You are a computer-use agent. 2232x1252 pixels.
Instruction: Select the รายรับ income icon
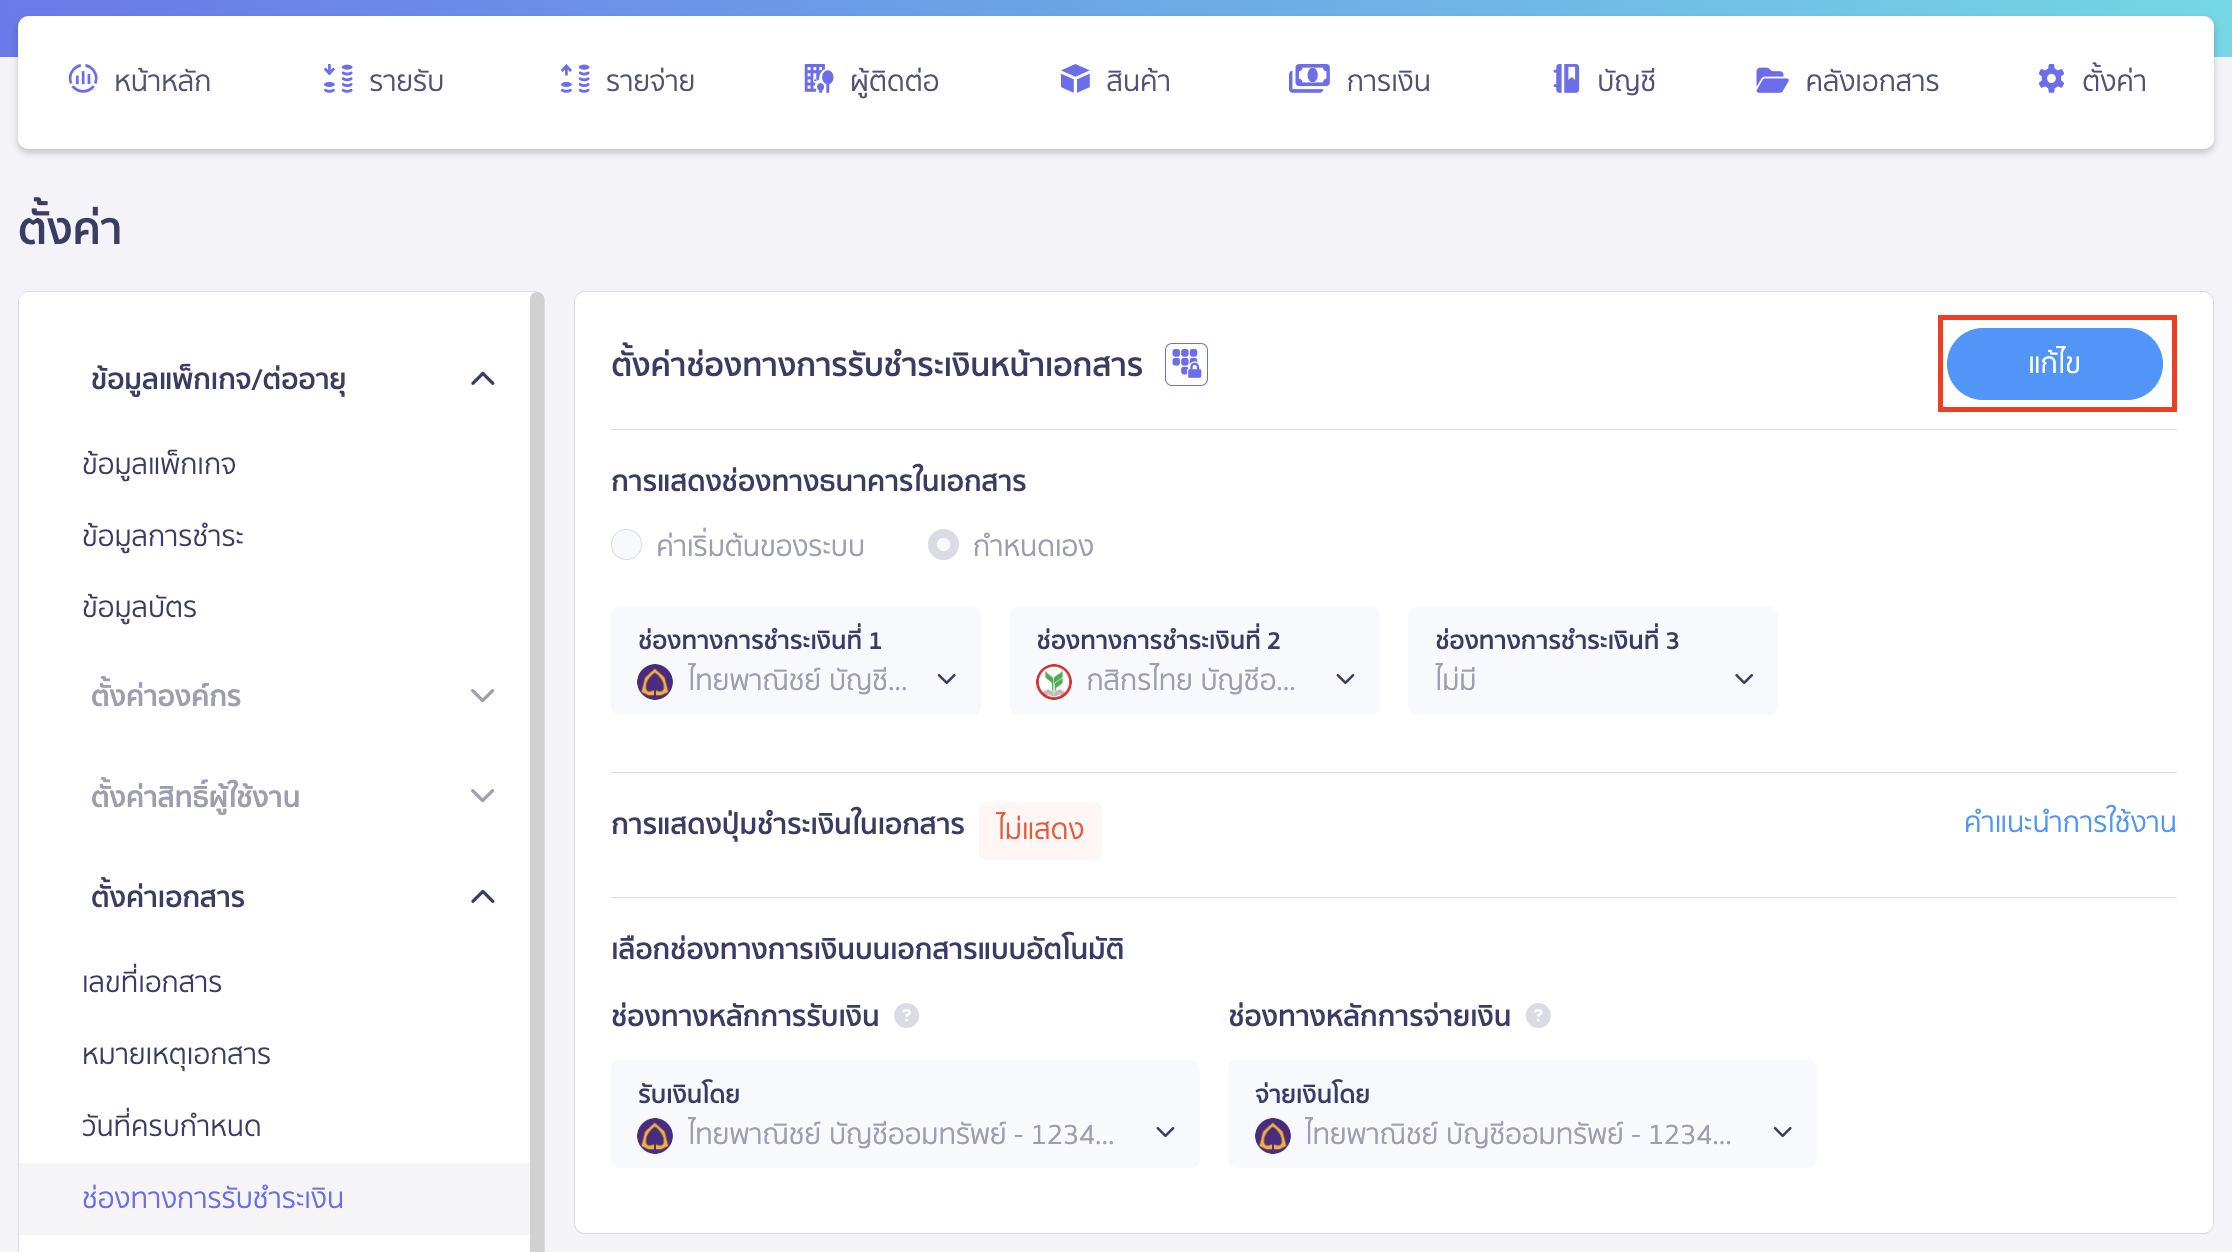point(338,79)
